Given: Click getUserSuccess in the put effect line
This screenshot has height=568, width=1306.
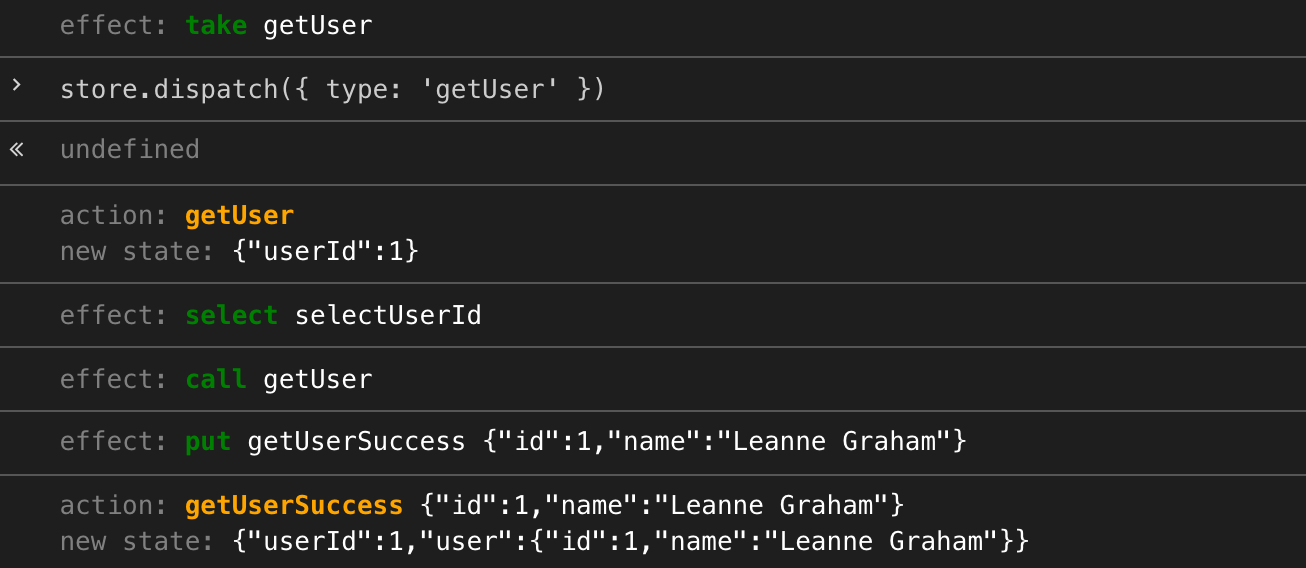Looking at the screenshot, I should tap(356, 441).
